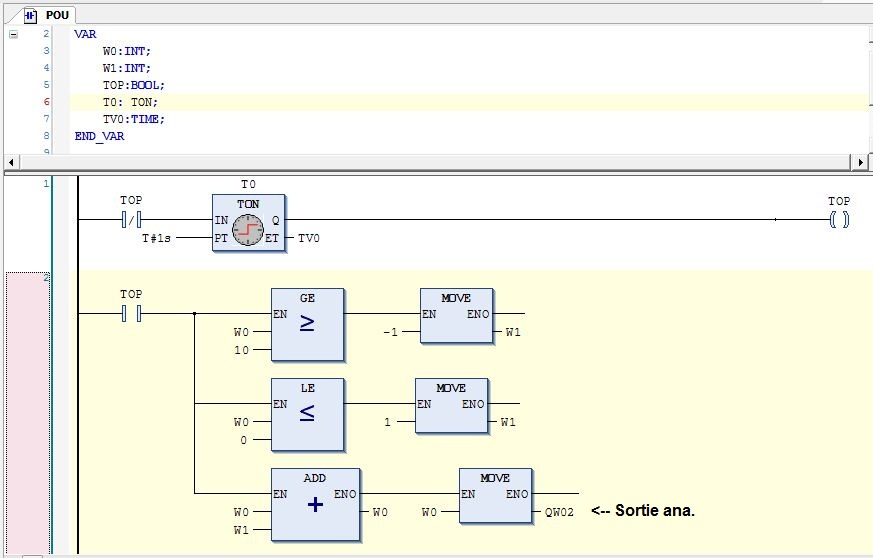The height and width of the screenshot is (558, 873).
Task: Click the right scroll arrow of declaration pane
Action: click(x=860, y=162)
